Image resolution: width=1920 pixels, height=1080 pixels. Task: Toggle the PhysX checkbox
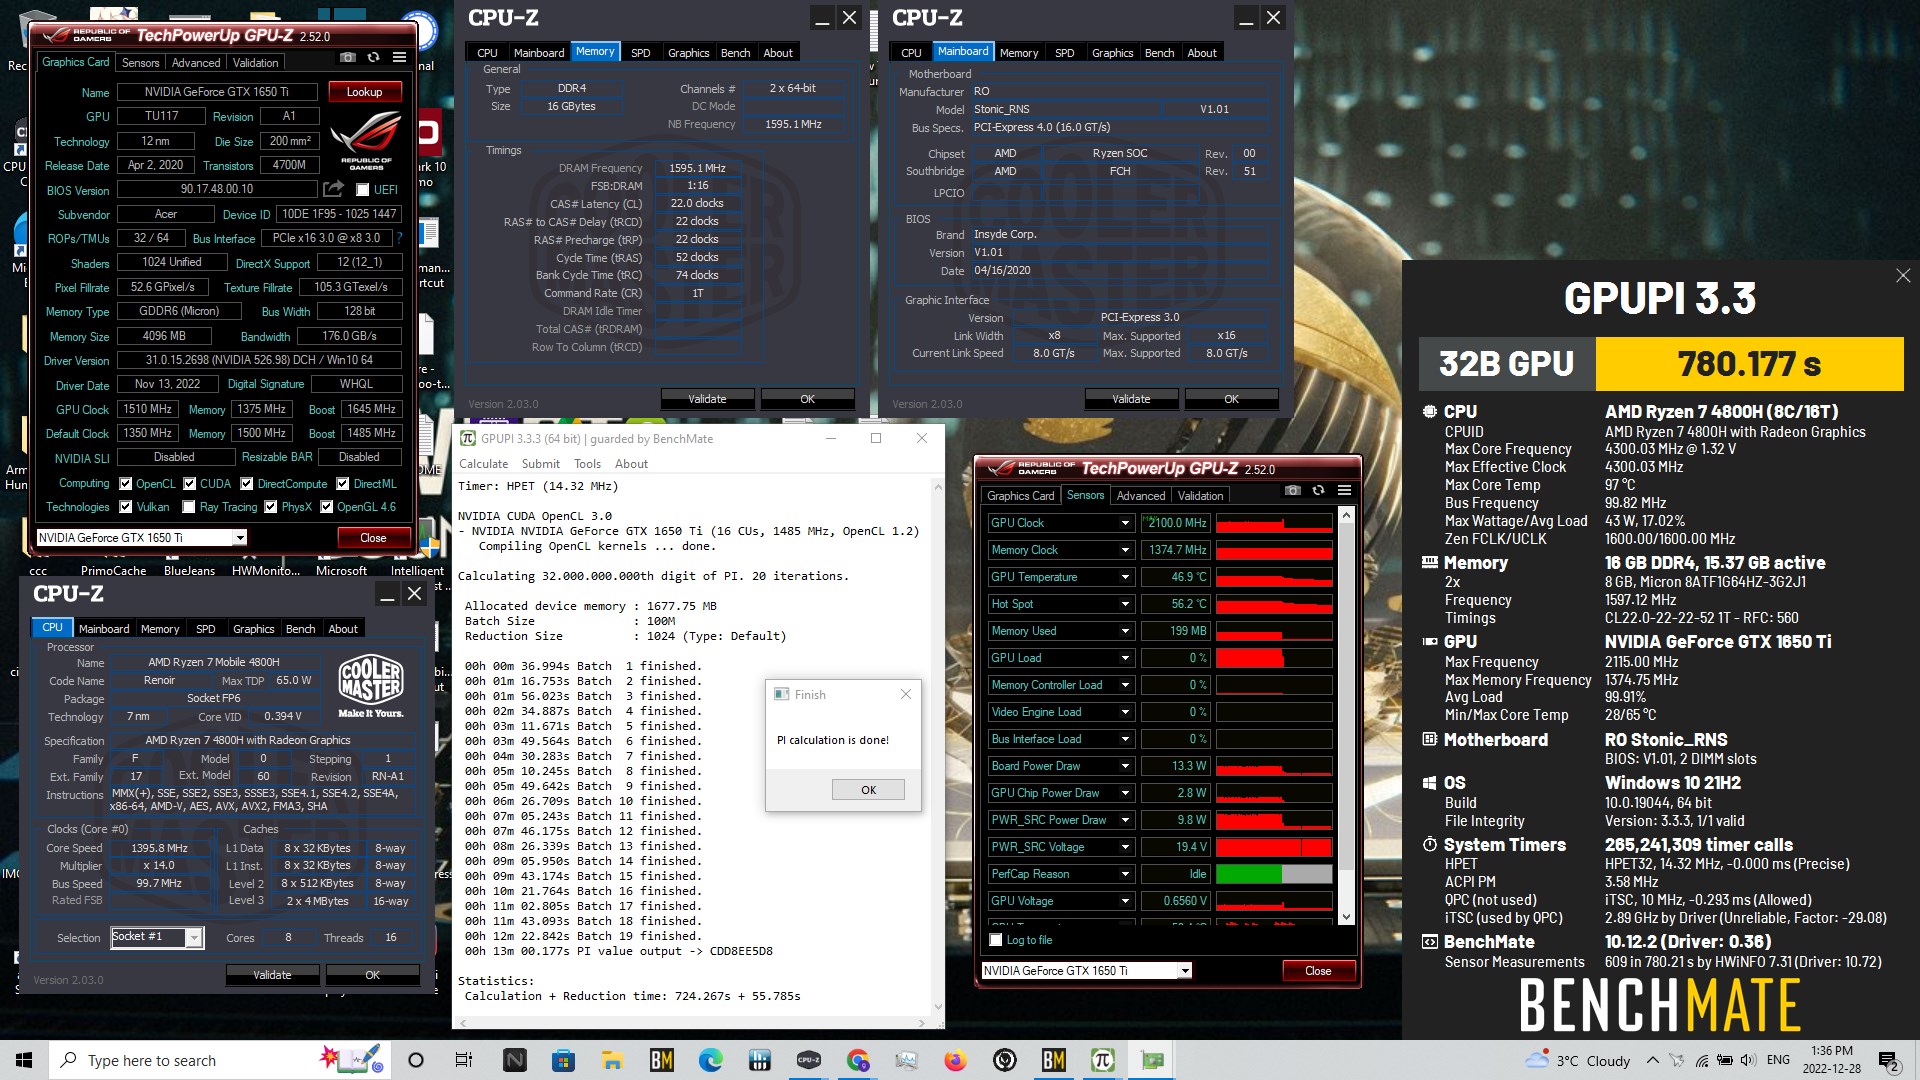270,507
